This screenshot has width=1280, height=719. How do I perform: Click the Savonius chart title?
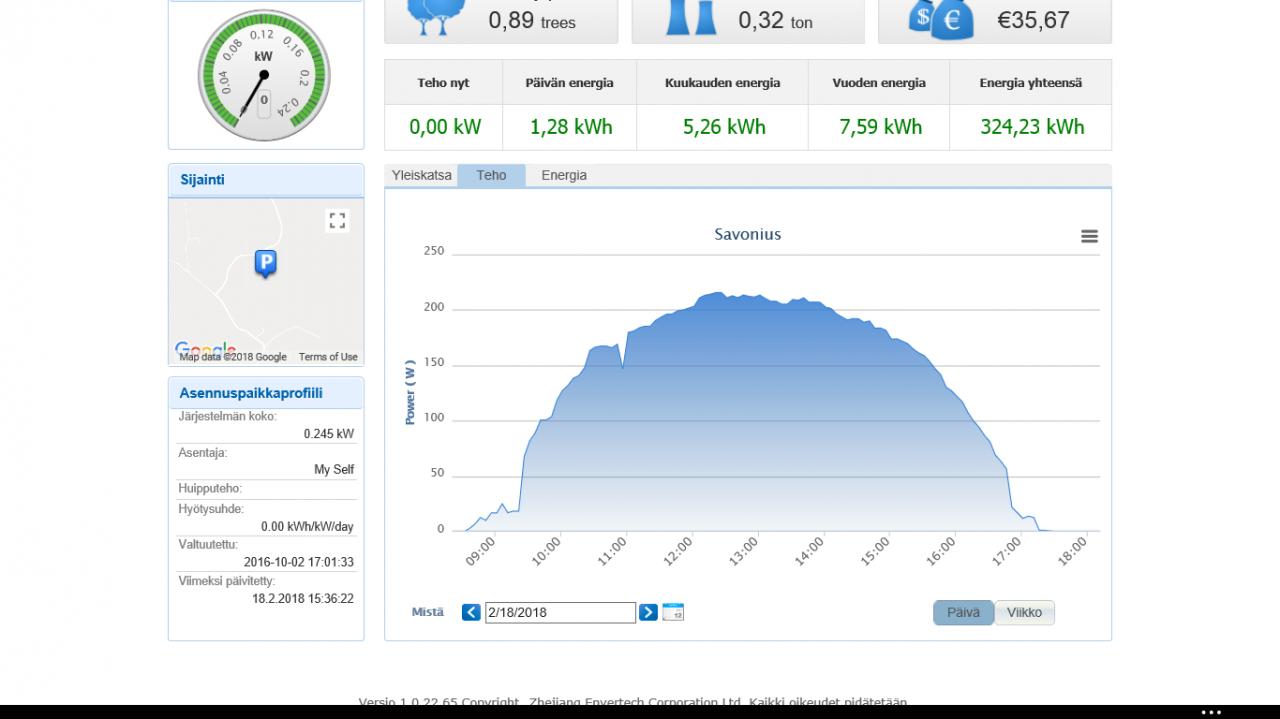[x=748, y=234]
